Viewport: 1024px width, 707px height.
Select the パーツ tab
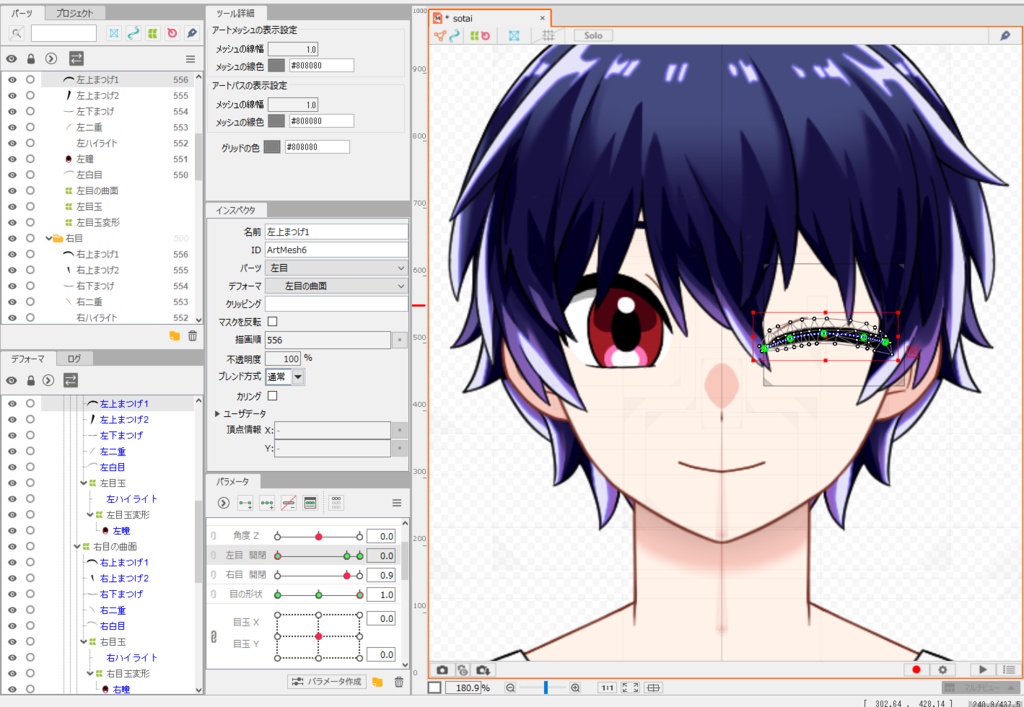click(x=22, y=12)
